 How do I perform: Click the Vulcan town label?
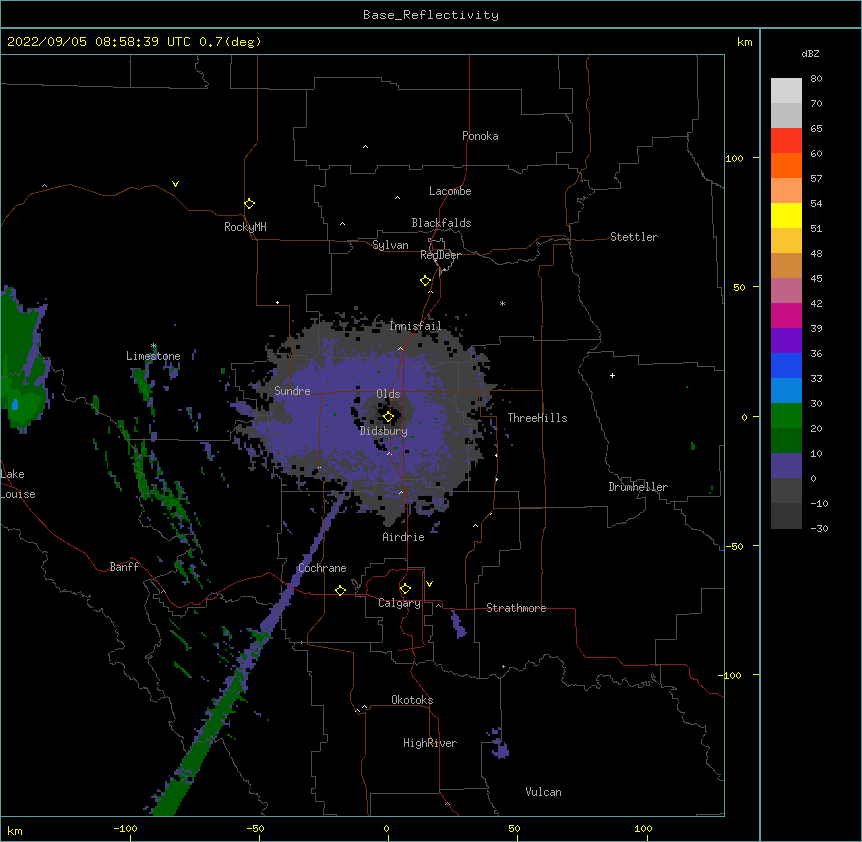(543, 792)
